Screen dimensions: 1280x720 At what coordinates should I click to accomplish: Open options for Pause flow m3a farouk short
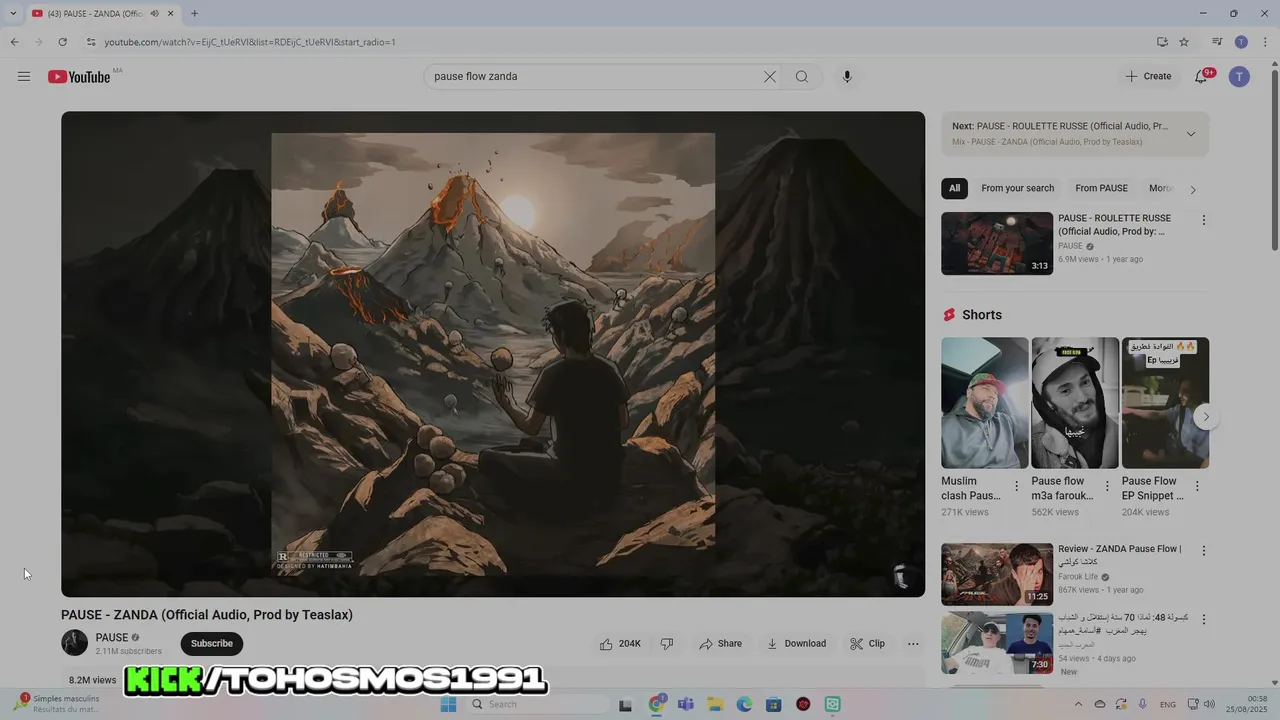pyautogui.click(x=1107, y=487)
